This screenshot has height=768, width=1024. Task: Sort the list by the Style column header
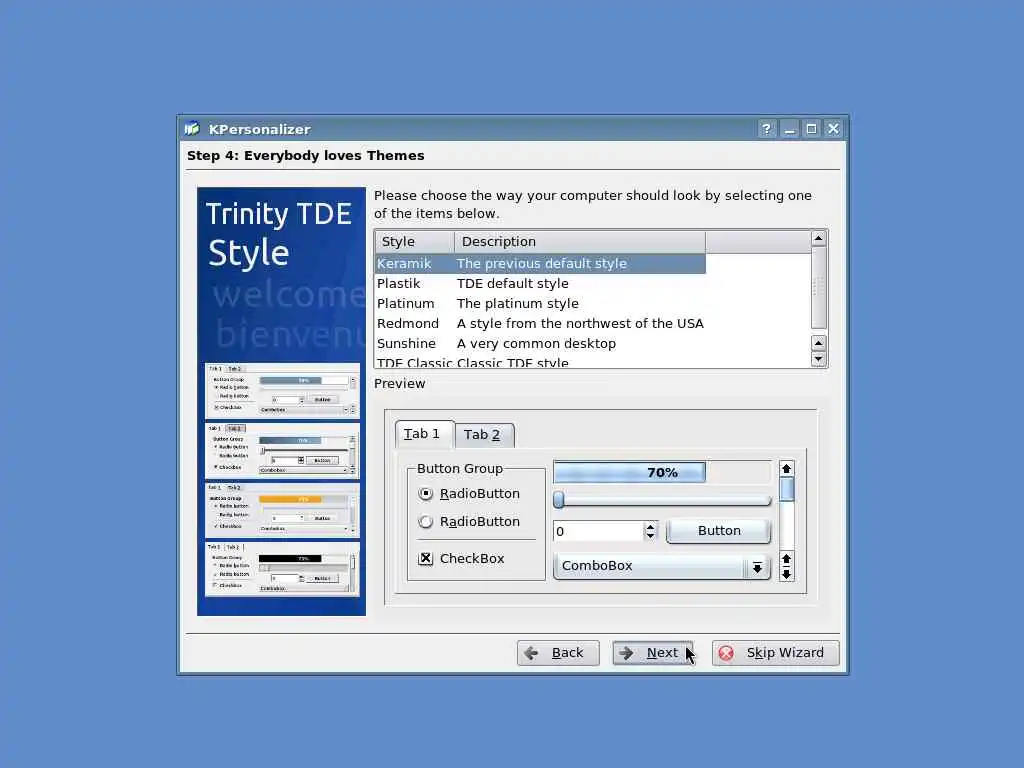tap(415, 242)
